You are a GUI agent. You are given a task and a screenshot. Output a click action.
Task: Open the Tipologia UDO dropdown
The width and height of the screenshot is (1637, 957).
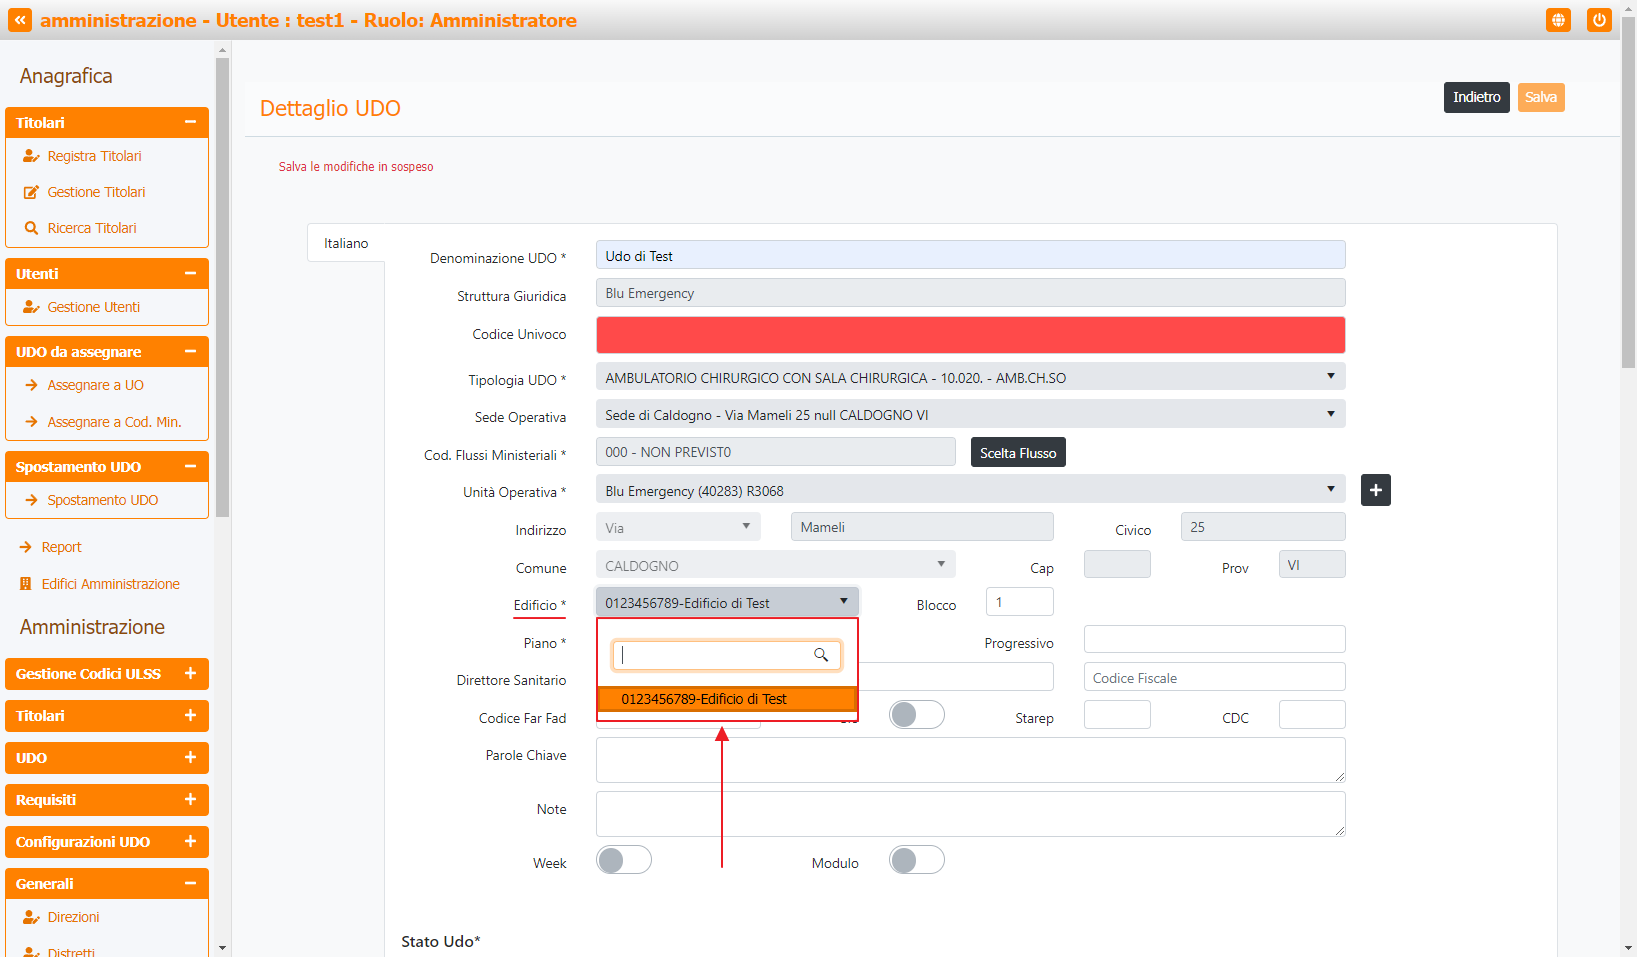969,377
